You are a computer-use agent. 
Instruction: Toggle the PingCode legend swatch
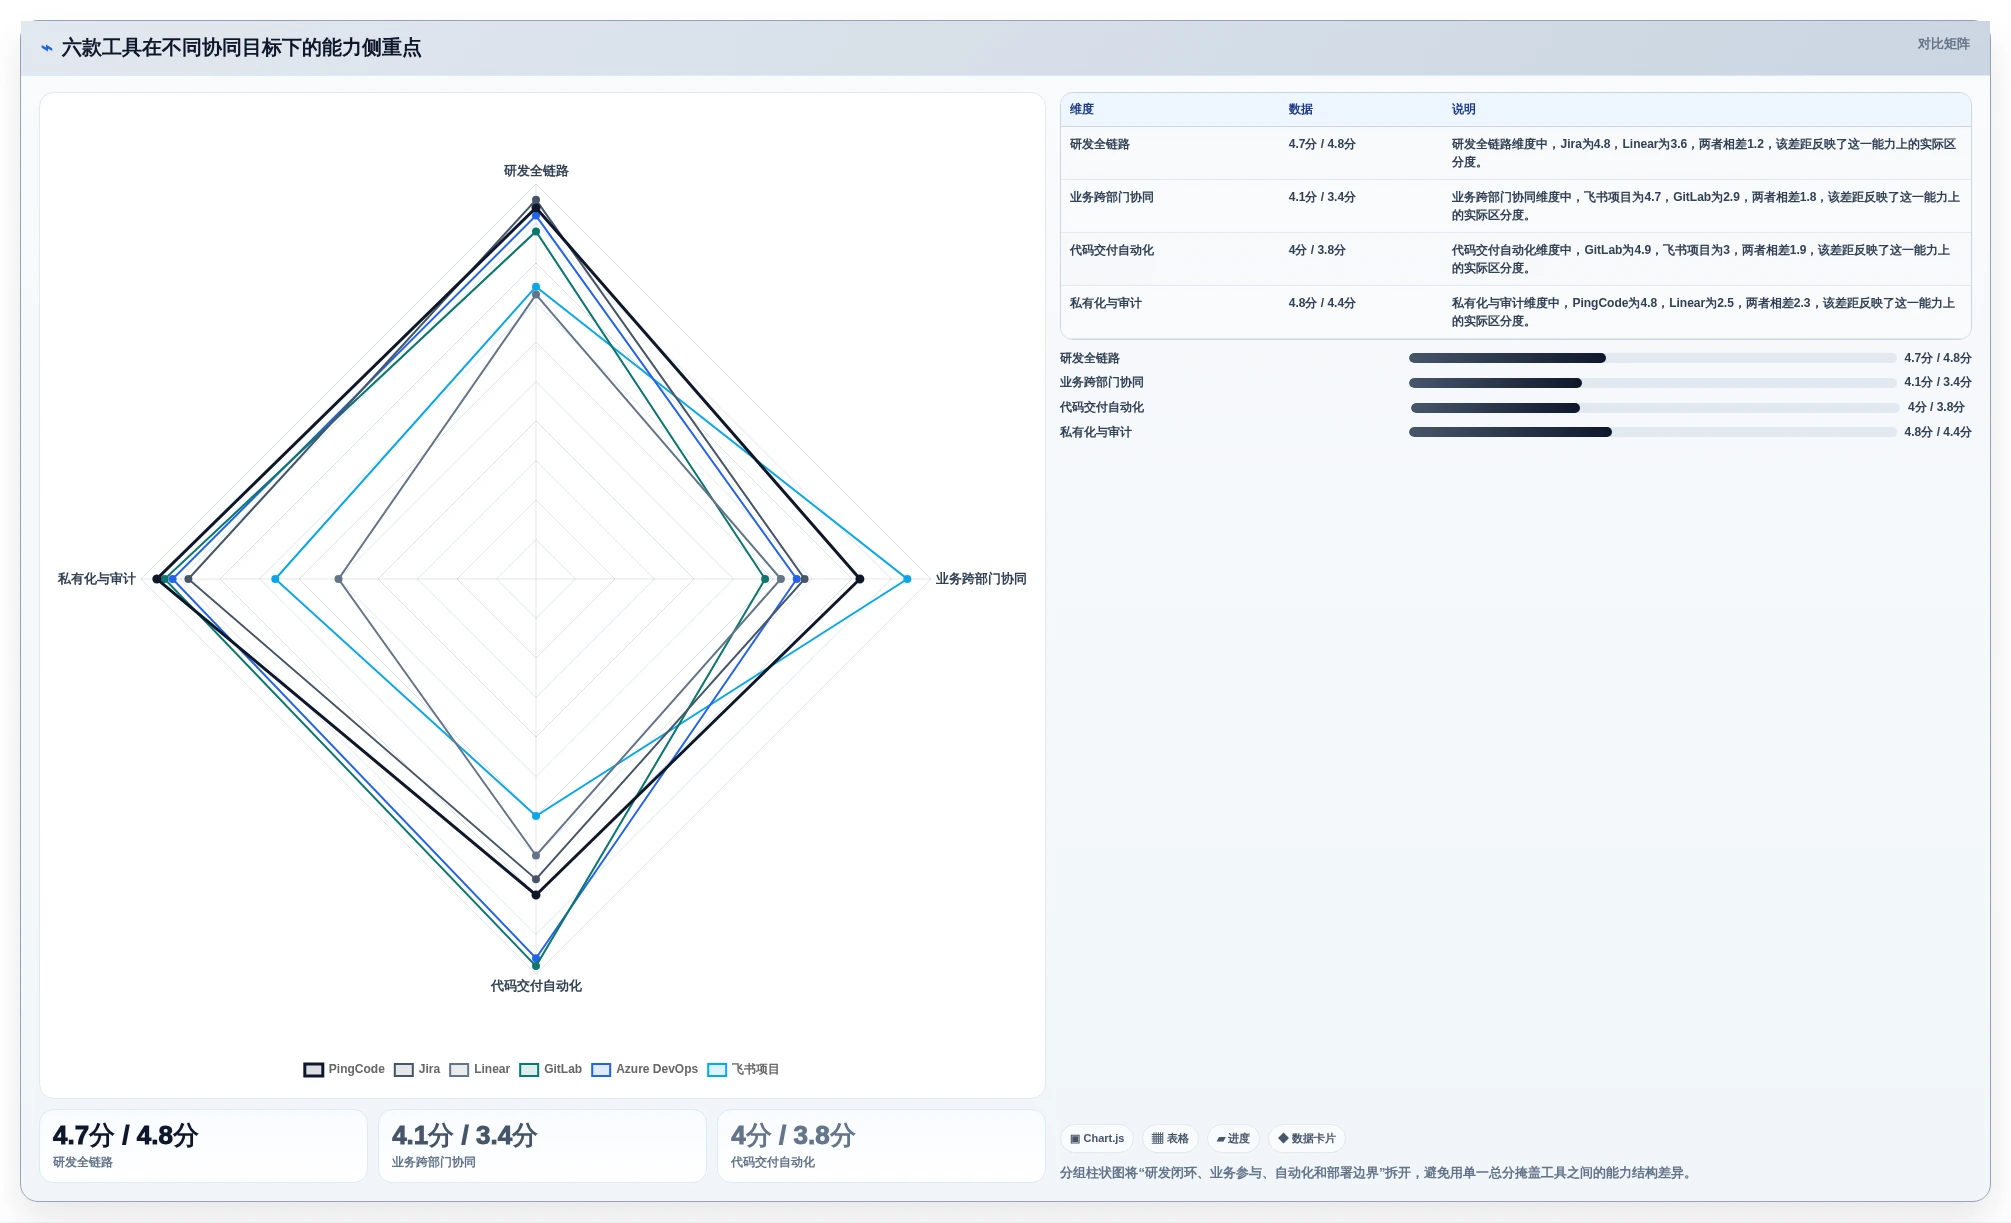pyautogui.click(x=314, y=1070)
